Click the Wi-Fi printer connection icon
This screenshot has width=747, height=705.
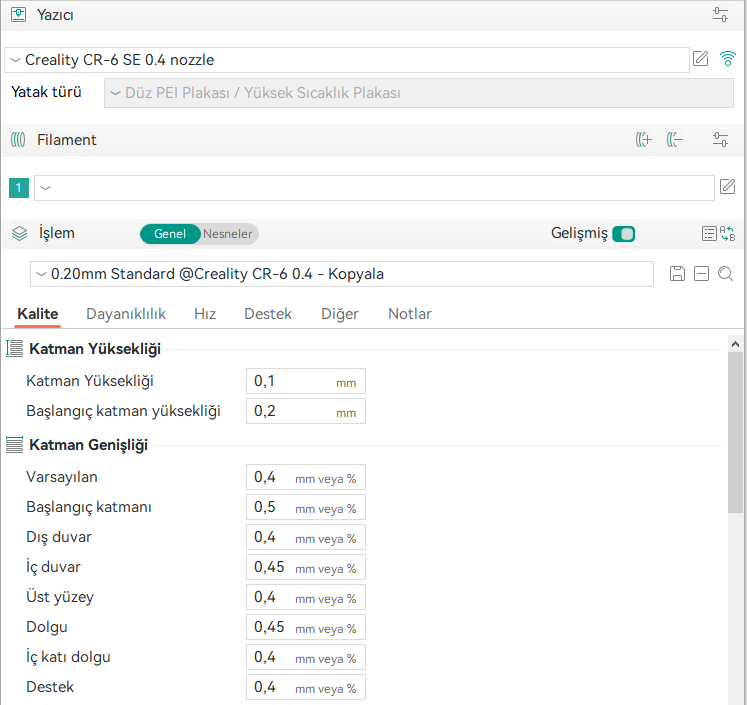pyautogui.click(x=728, y=59)
